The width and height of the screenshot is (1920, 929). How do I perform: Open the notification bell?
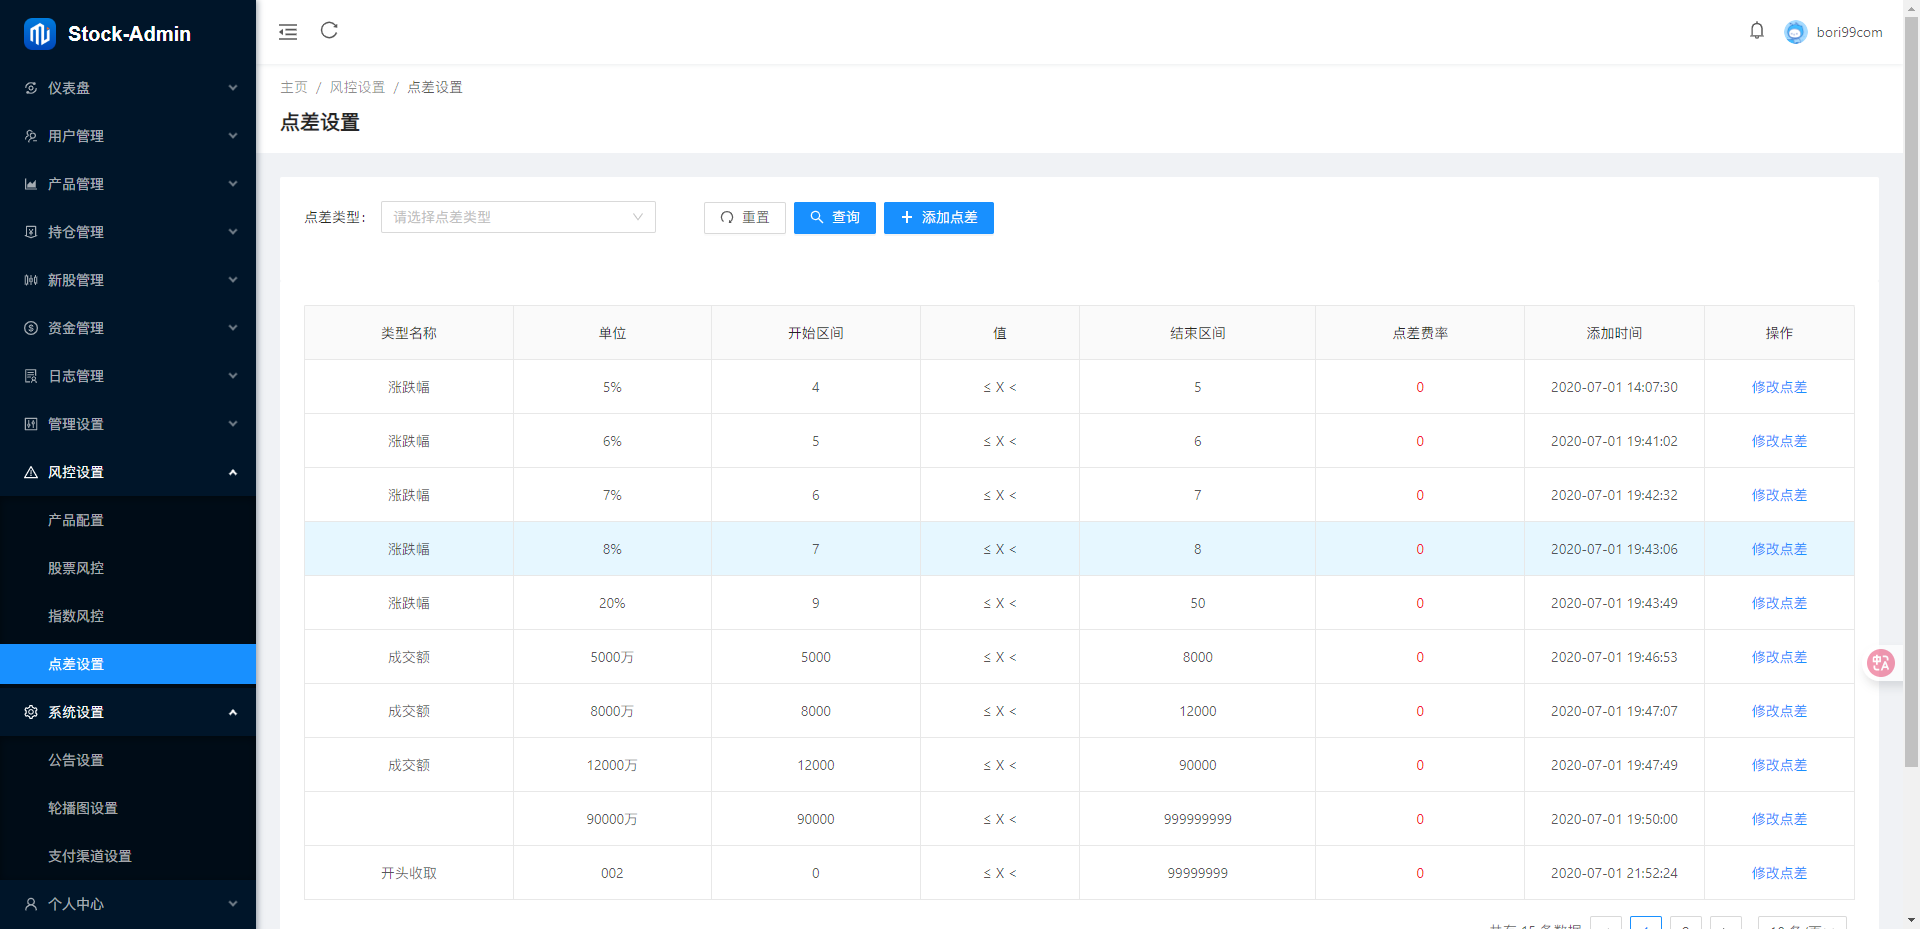1757,31
